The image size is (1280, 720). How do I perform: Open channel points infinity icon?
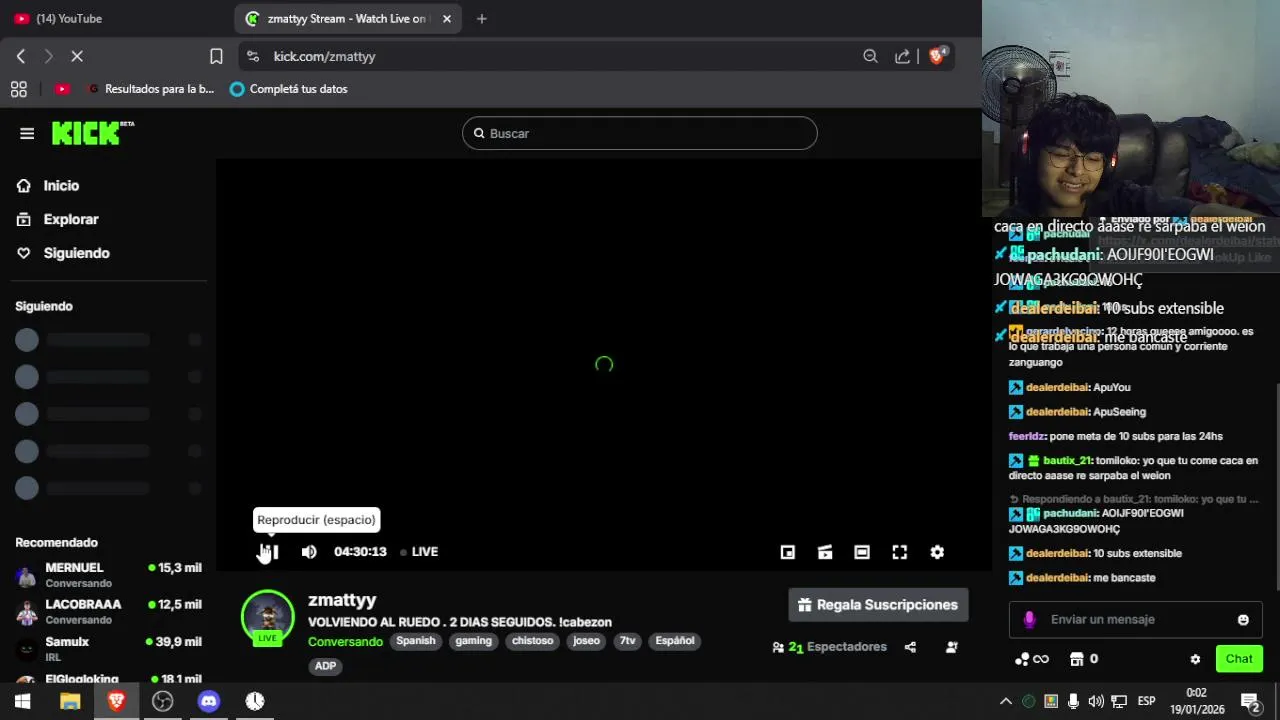pos(1032,659)
